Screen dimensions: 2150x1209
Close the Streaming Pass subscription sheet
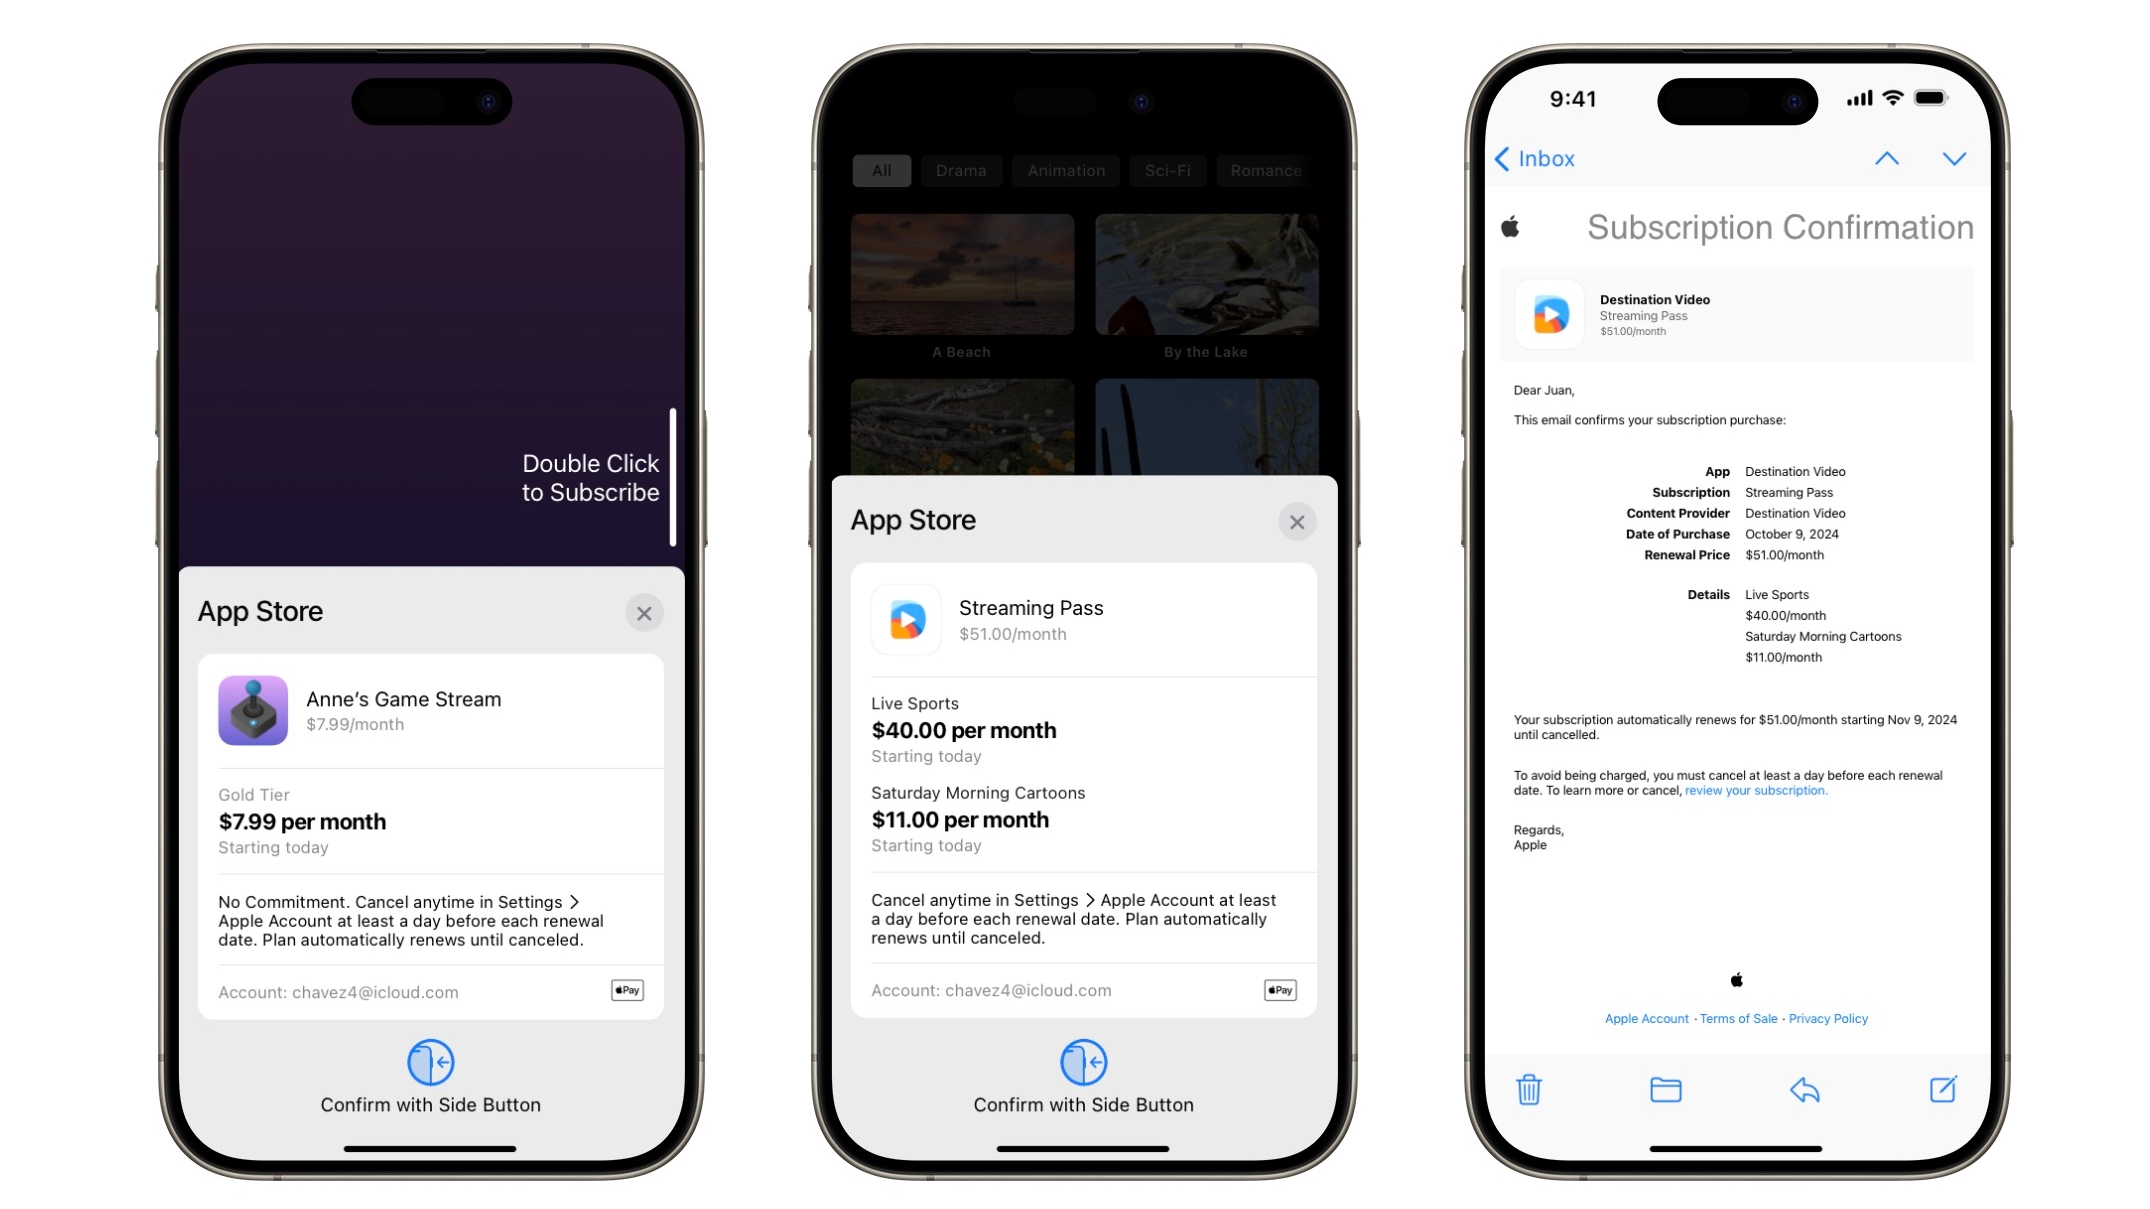pos(1296,521)
